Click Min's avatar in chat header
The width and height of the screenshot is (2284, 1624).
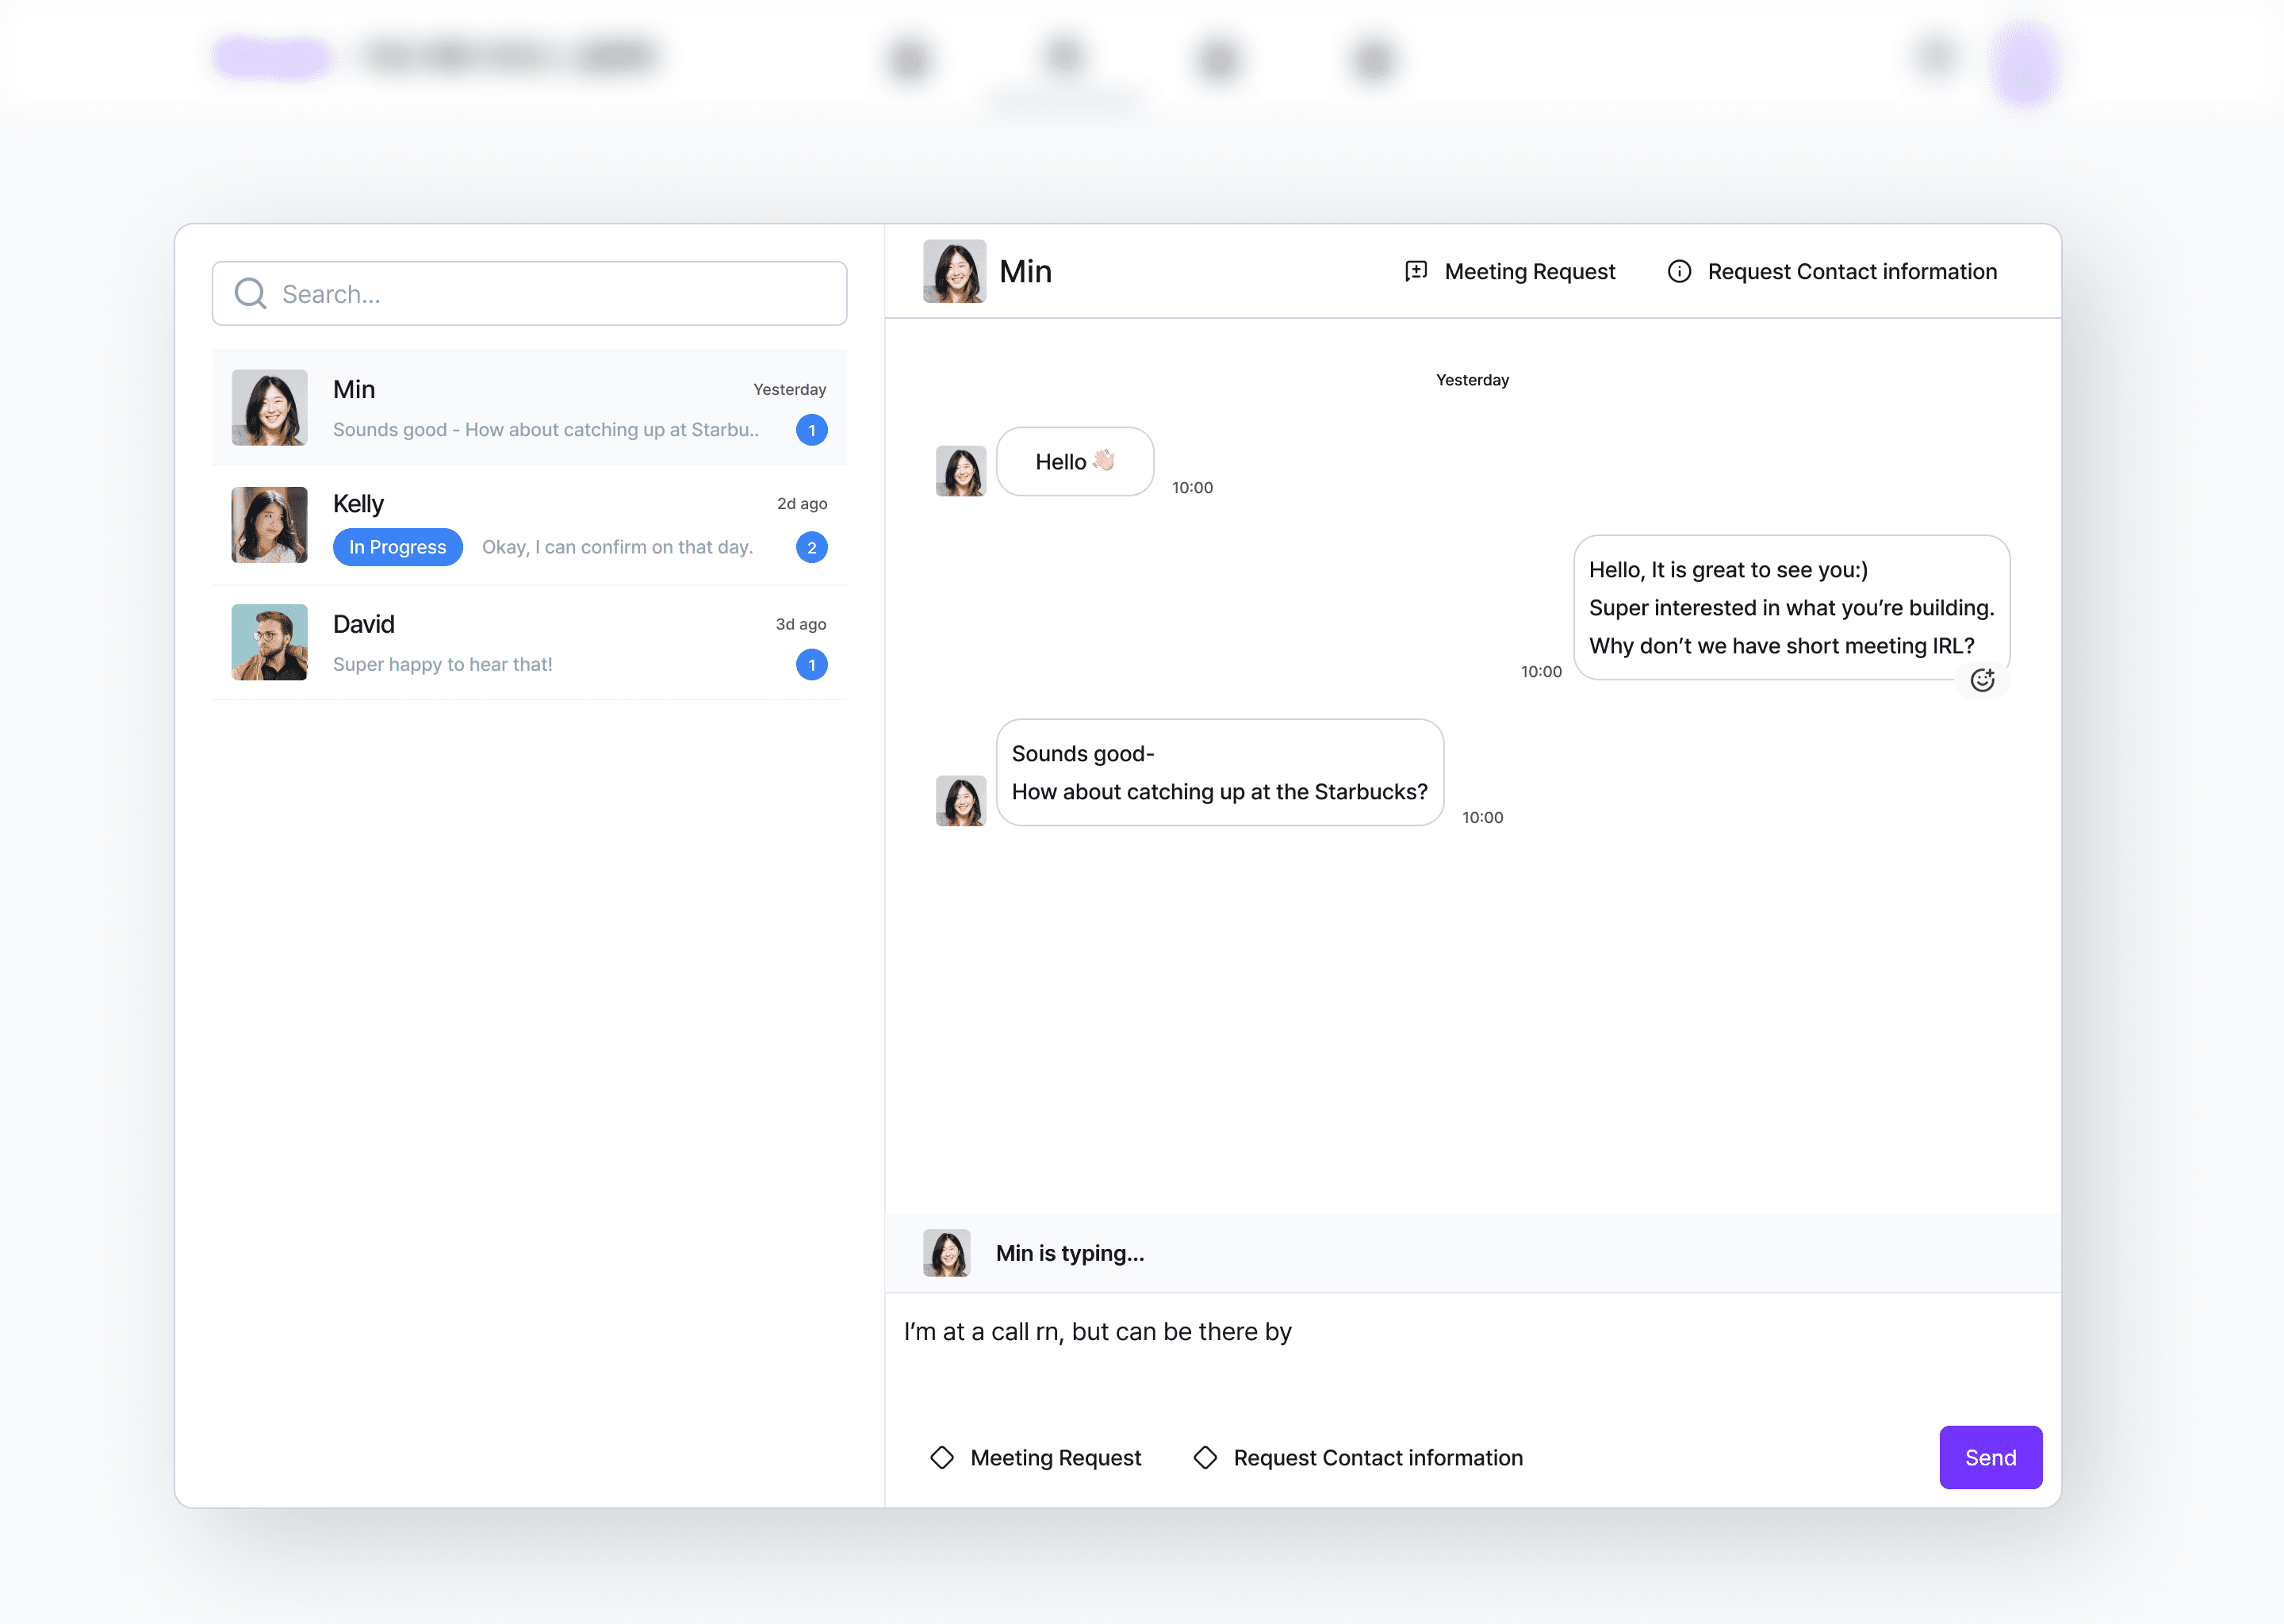[954, 271]
